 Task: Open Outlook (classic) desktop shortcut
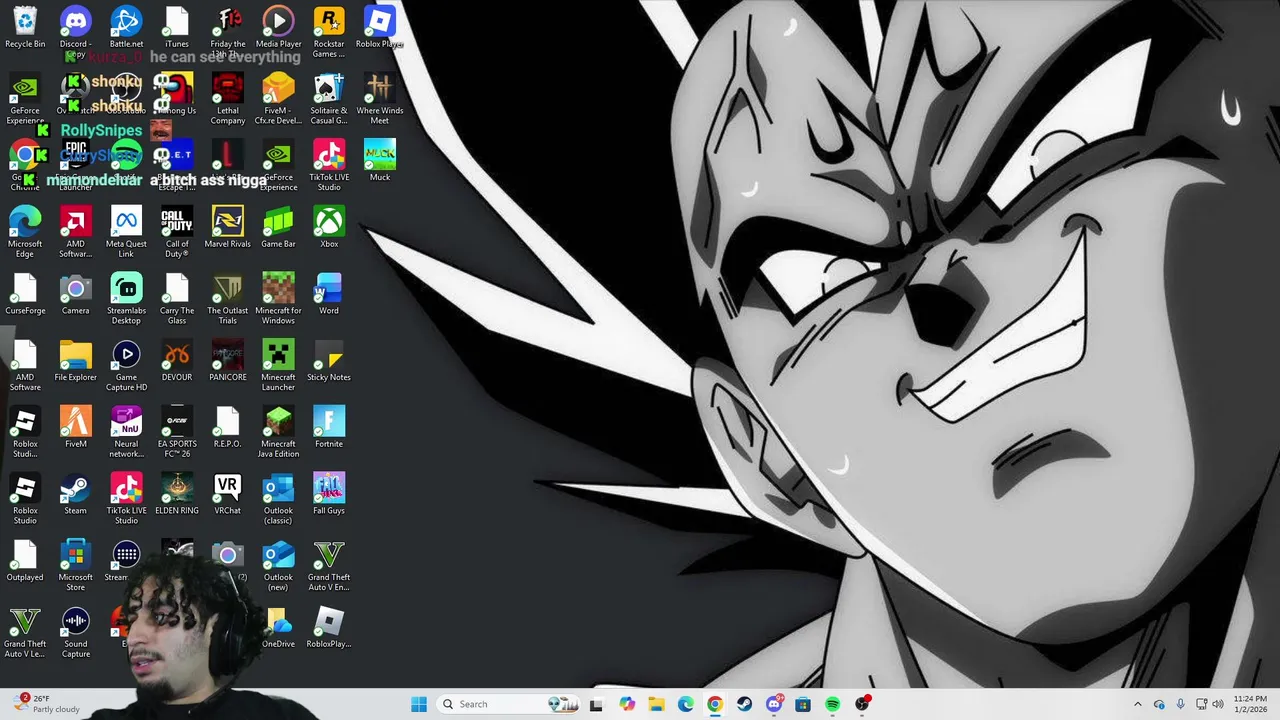(278, 499)
